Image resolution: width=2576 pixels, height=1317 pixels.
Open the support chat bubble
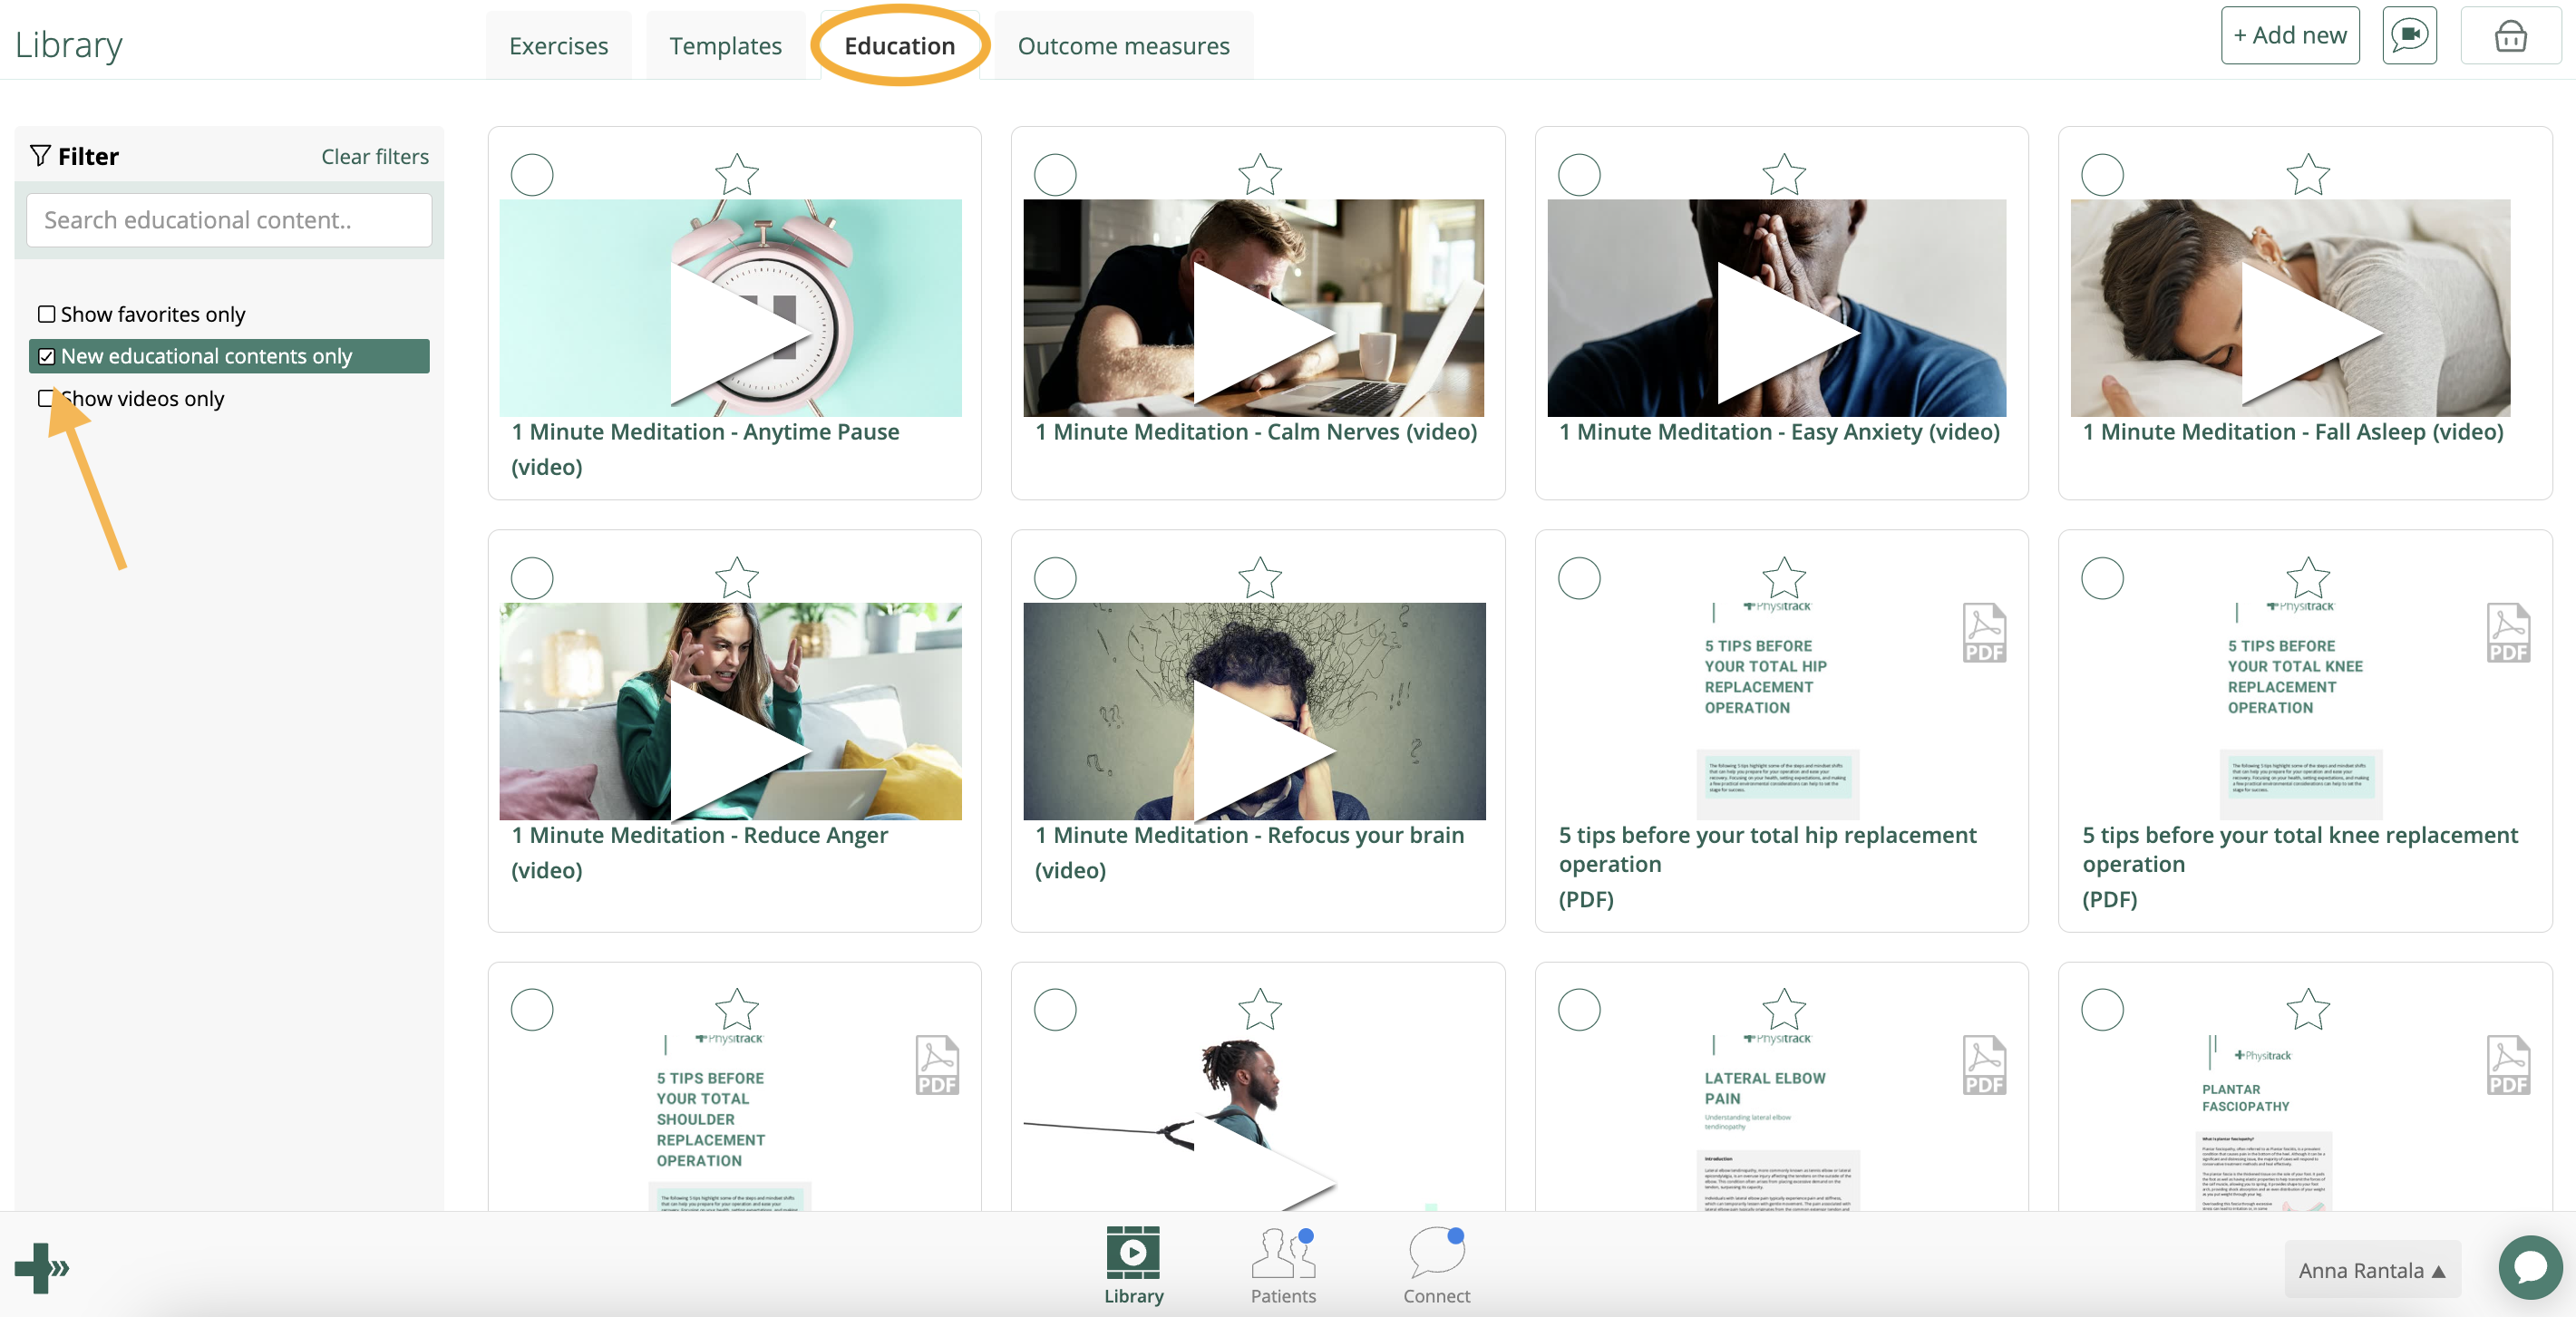tap(2529, 1268)
